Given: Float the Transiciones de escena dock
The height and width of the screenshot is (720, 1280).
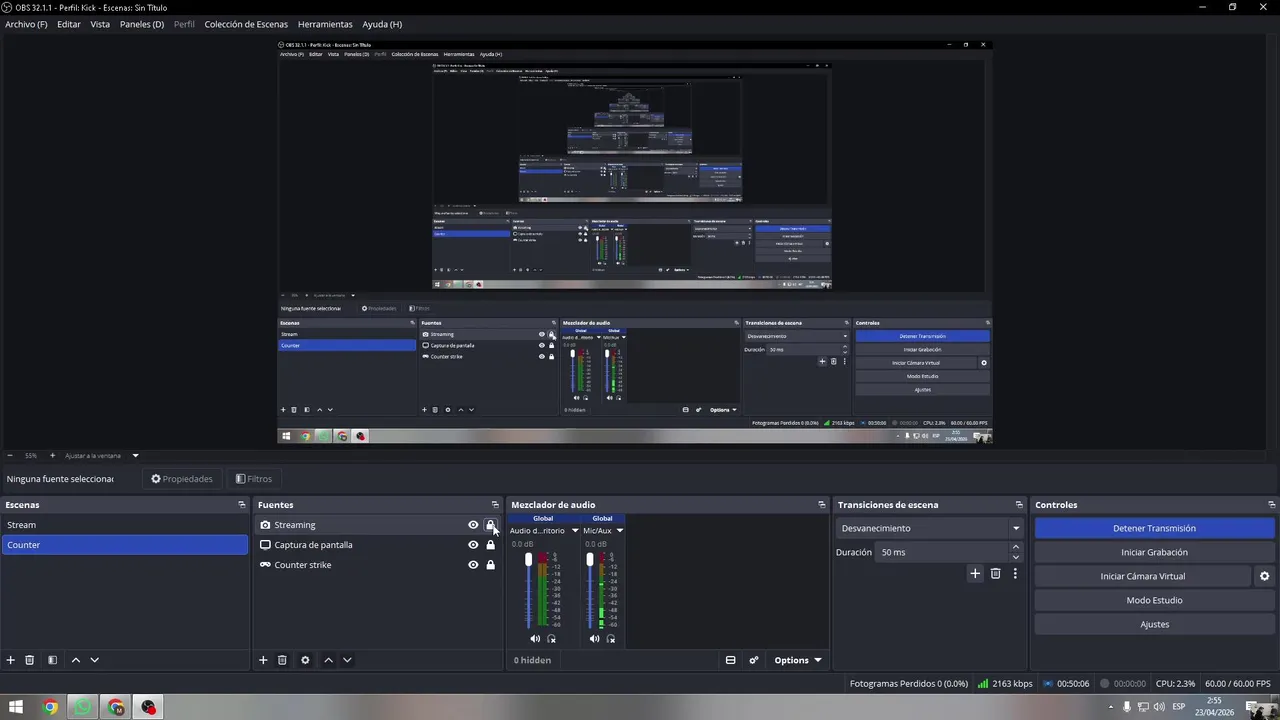Looking at the screenshot, I should coord(1019,505).
